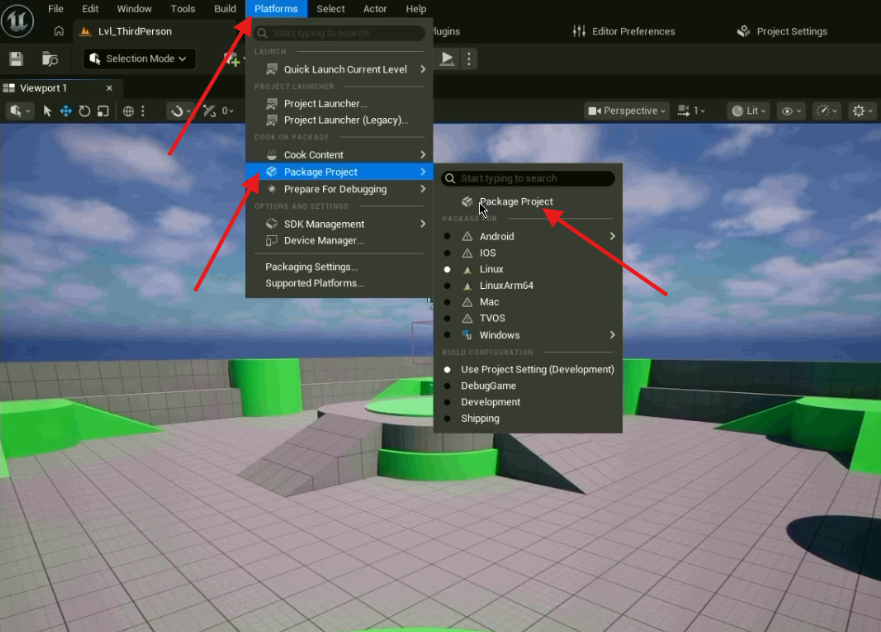Screen dimensions: 881x632
Task: Toggle the angle snap icon showing 0
Action: [218, 111]
